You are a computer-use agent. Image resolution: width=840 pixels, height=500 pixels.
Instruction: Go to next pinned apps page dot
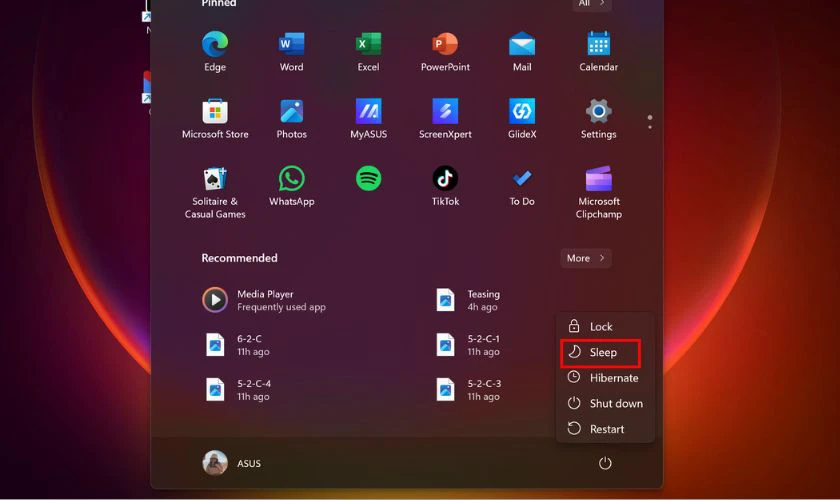pyautogui.click(x=650, y=126)
